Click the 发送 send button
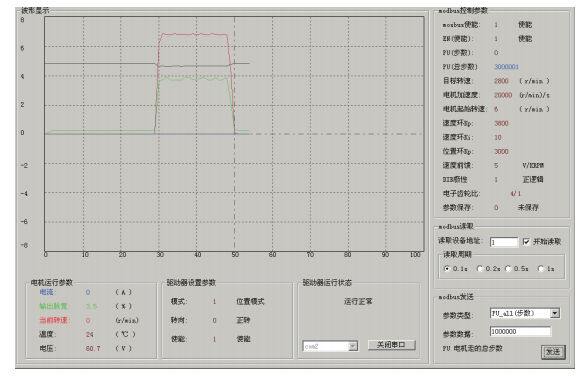Image resolution: width=584 pixels, height=376 pixels. [x=553, y=352]
